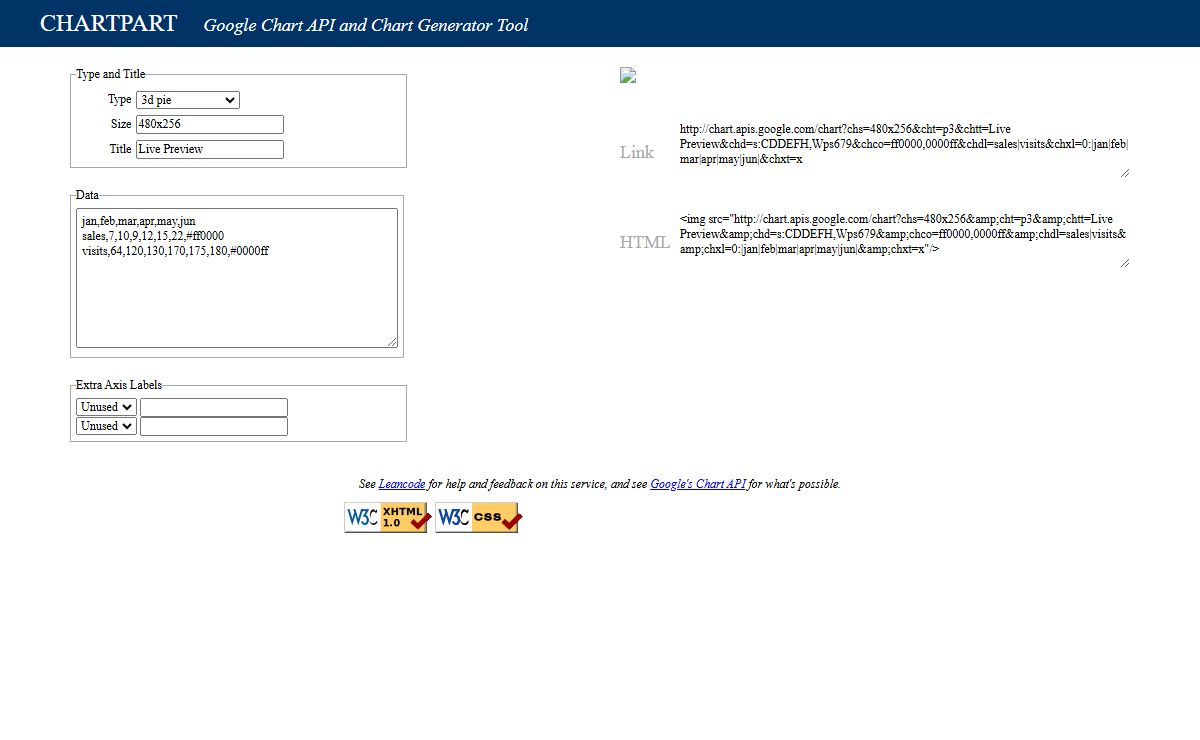This screenshot has height=740, width=1200.
Task: Select the Link URL textarea
Action: (904, 150)
